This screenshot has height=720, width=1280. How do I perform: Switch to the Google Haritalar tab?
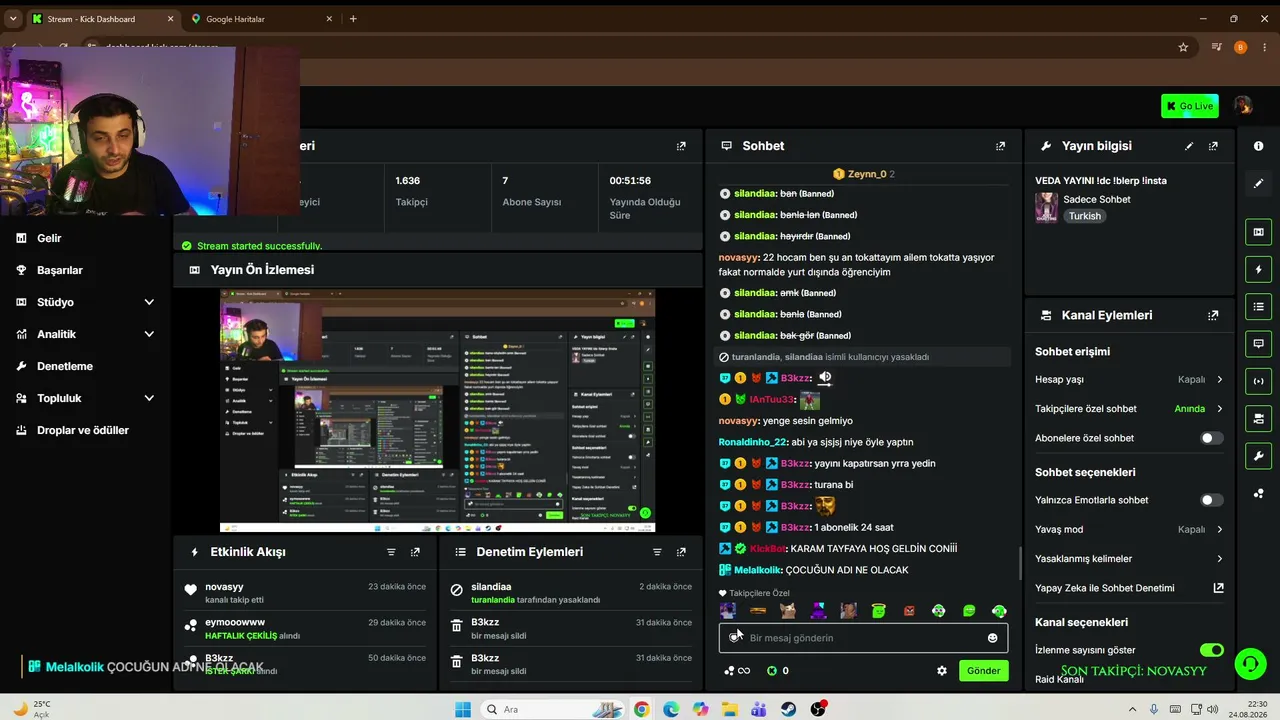(260, 19)
